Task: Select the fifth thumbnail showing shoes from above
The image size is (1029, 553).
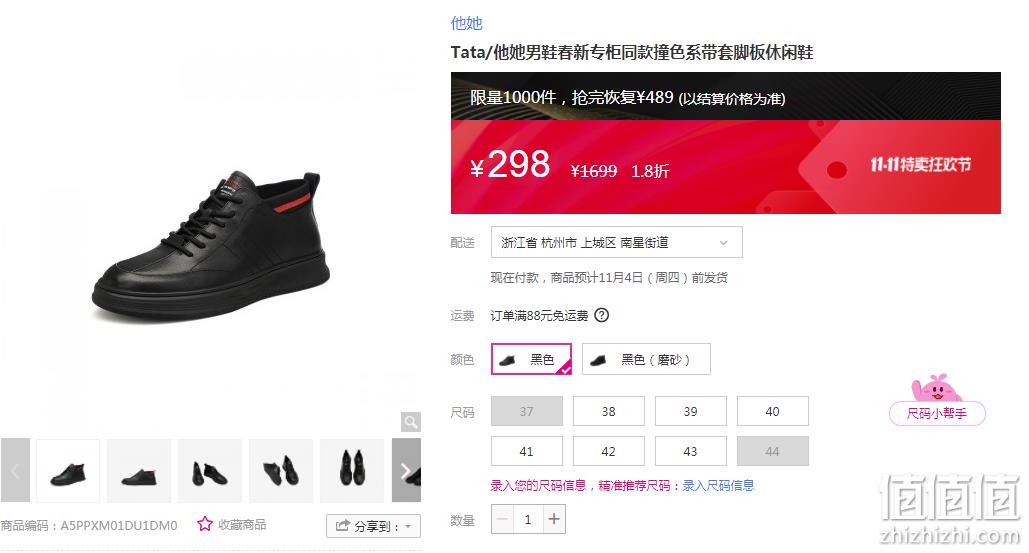Action: [352, 471]
